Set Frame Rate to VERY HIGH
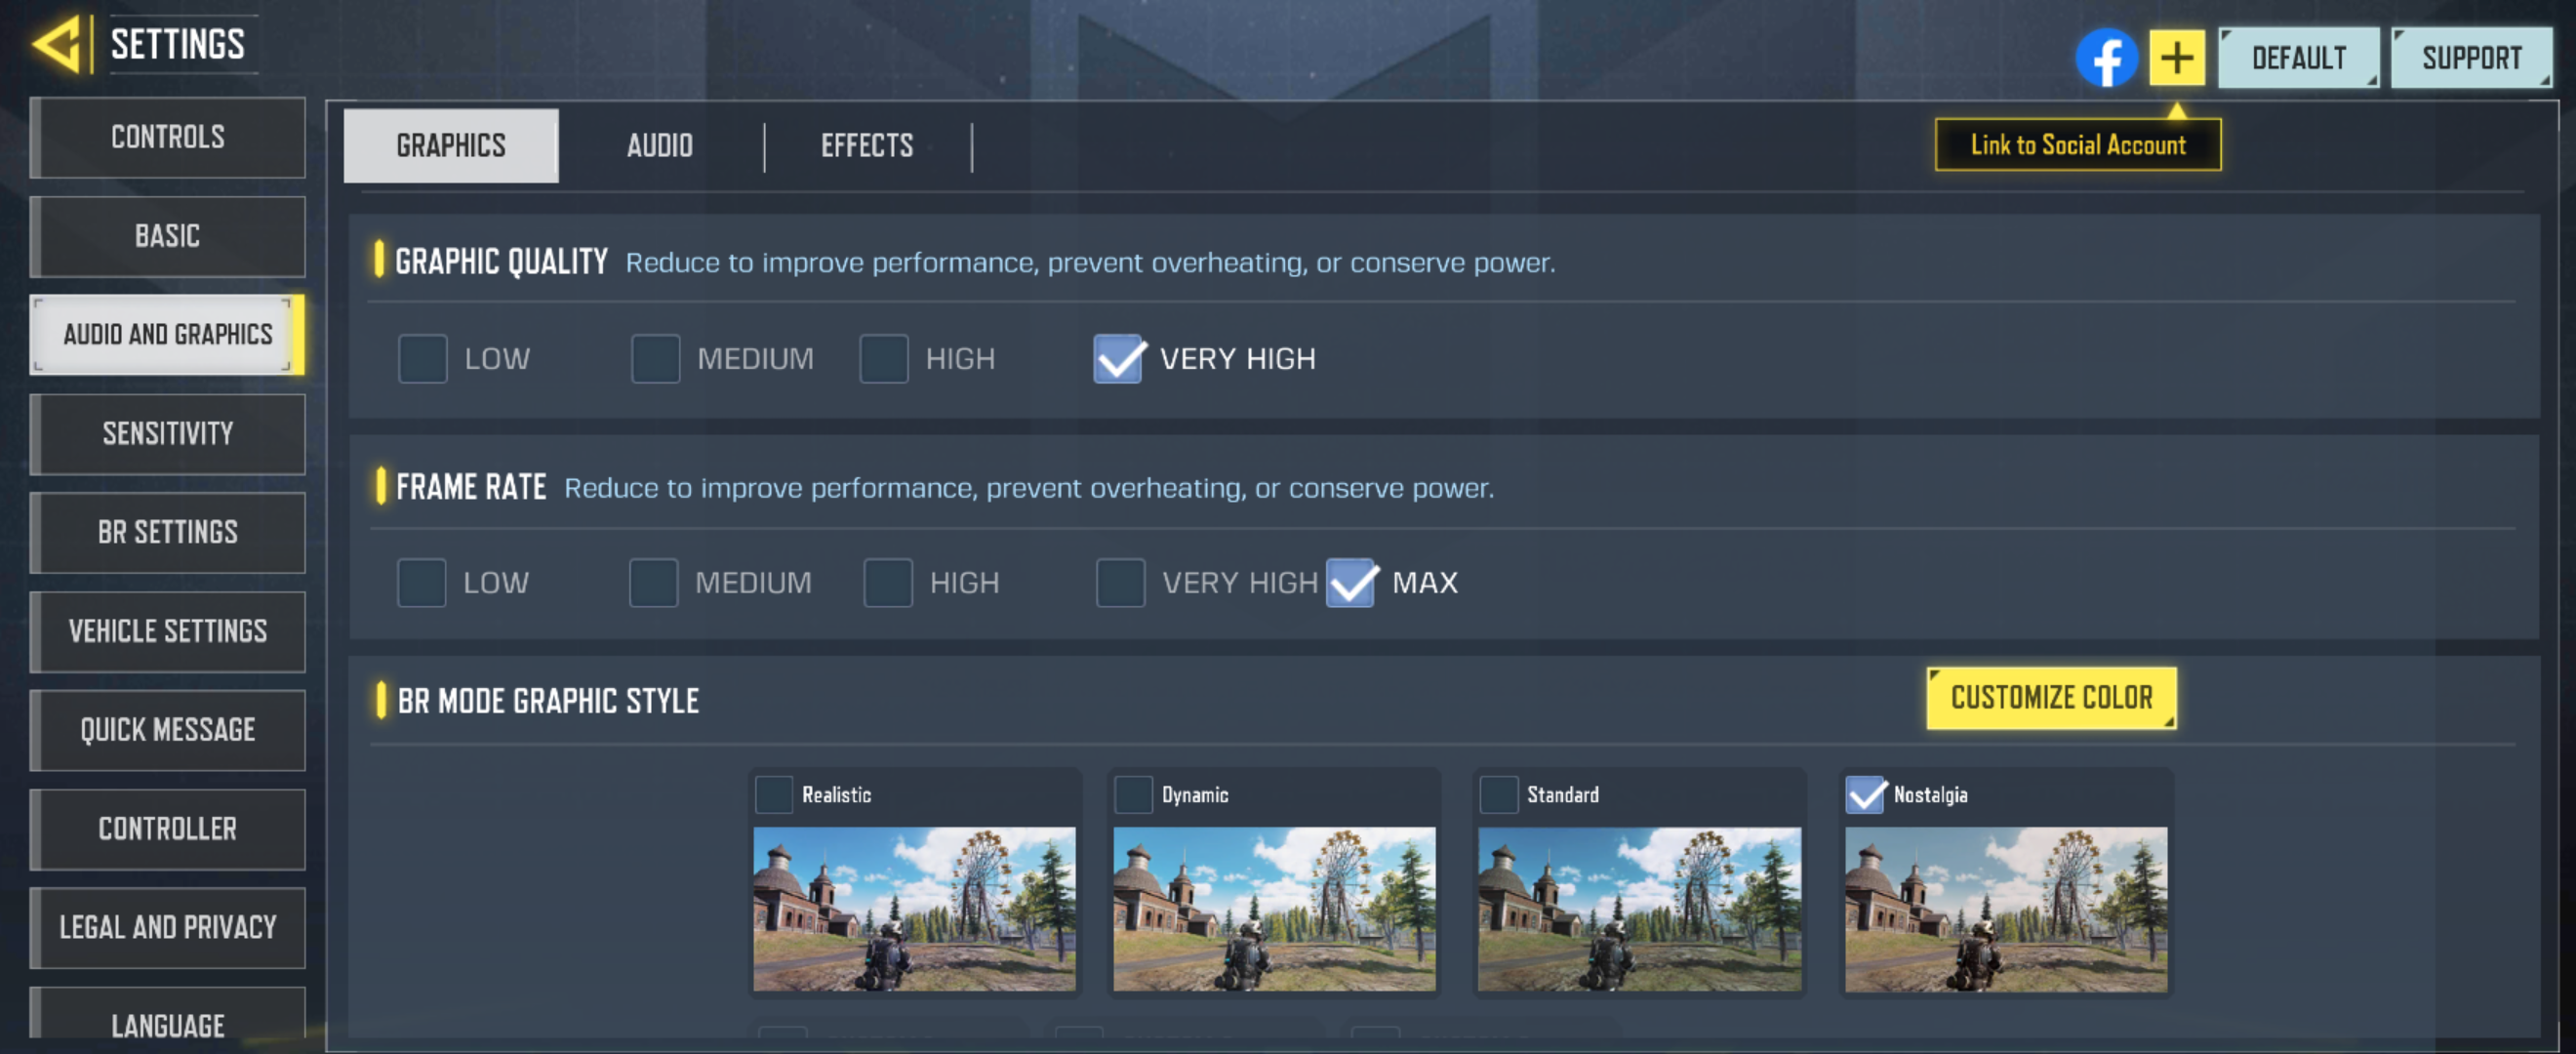The image size is (2576, 1054). pyautogui.click(x=1120, y=583)
